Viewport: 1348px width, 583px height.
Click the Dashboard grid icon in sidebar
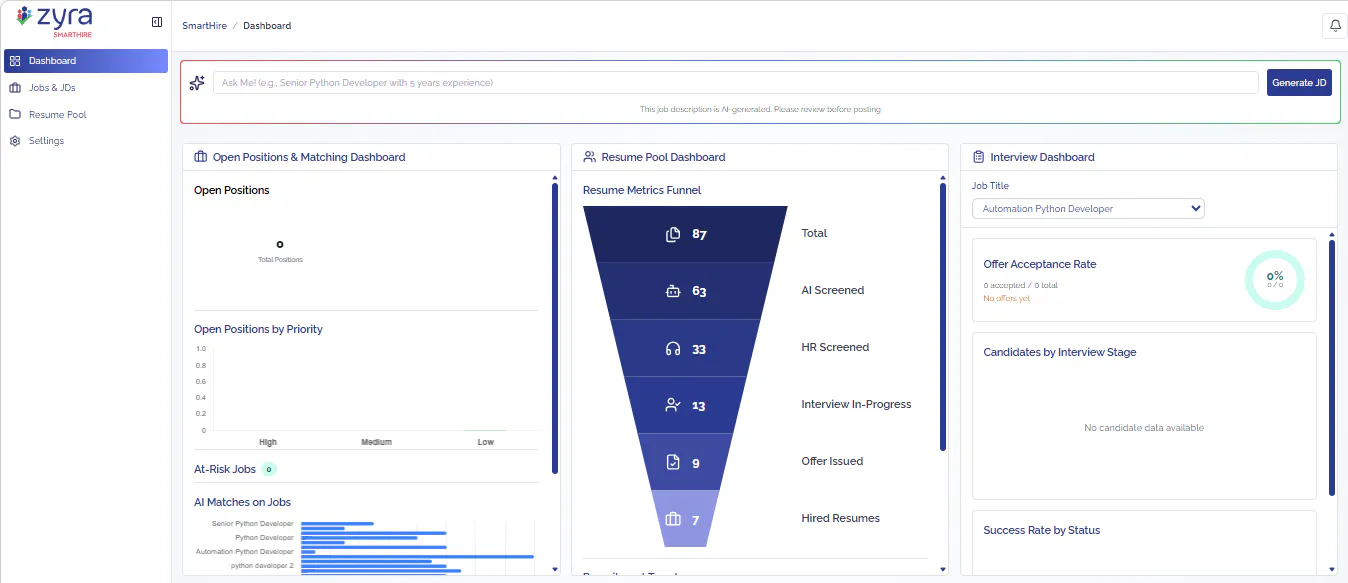tap(15, 61)
